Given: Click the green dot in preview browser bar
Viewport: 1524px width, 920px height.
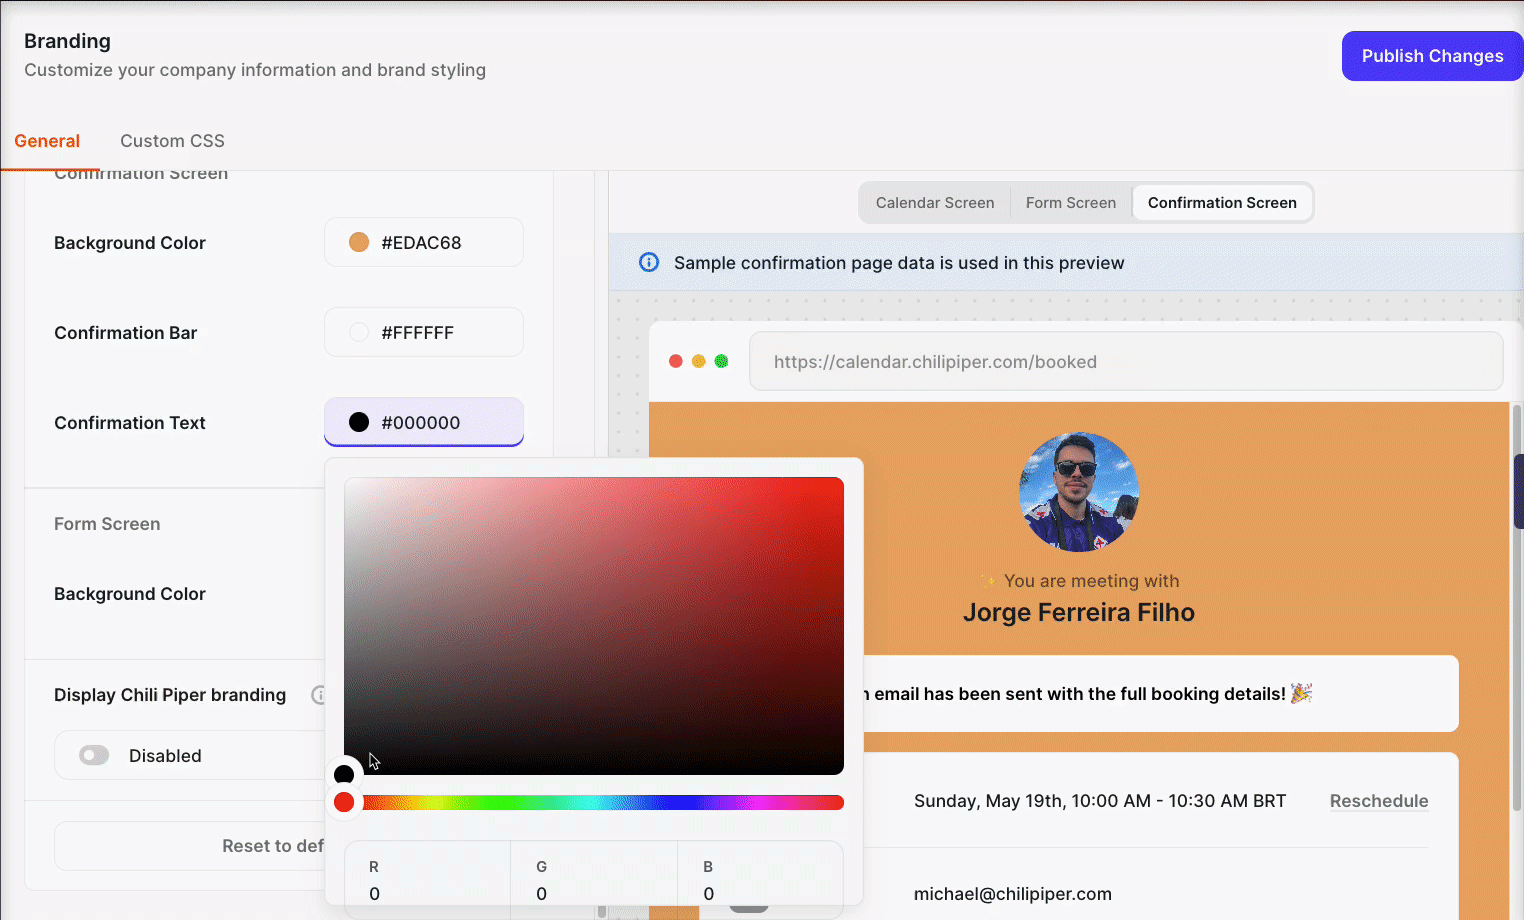Looking at the screenshot, I should (722, 361).
